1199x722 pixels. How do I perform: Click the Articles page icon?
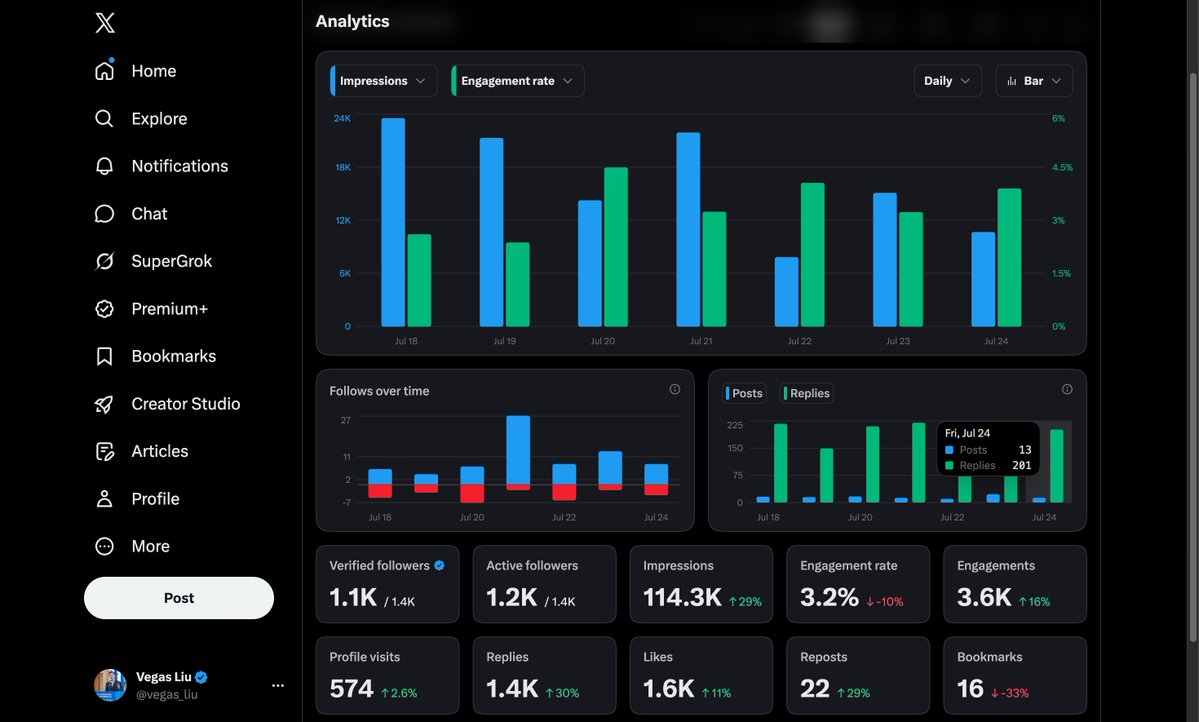[104, 451]
